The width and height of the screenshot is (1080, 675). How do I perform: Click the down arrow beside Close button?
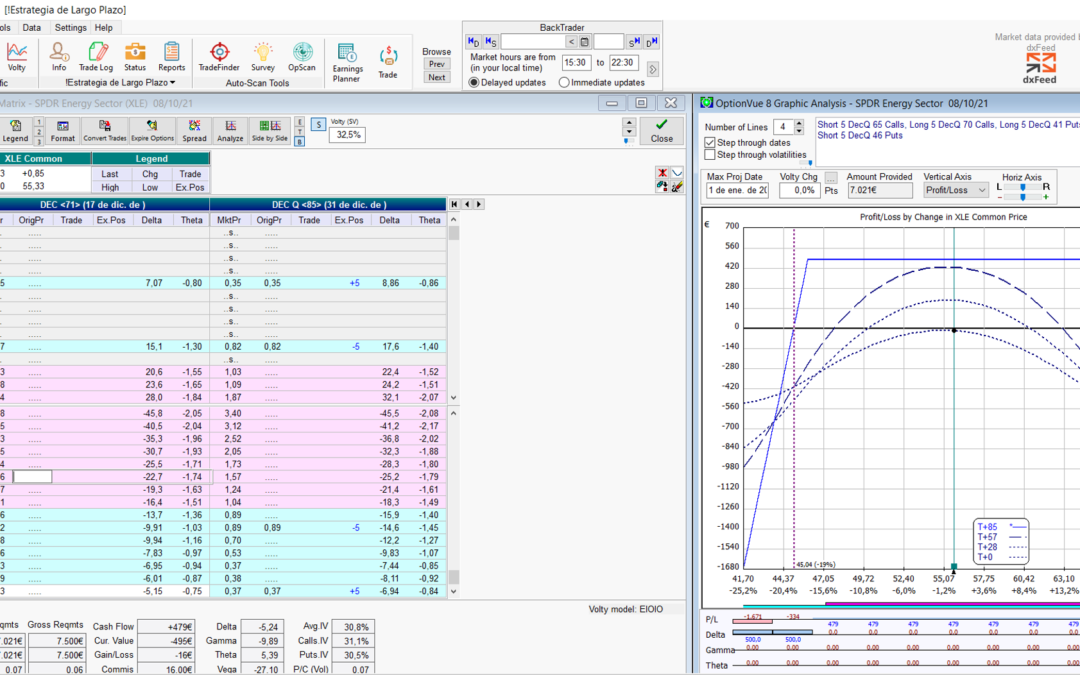pos(629,132)
